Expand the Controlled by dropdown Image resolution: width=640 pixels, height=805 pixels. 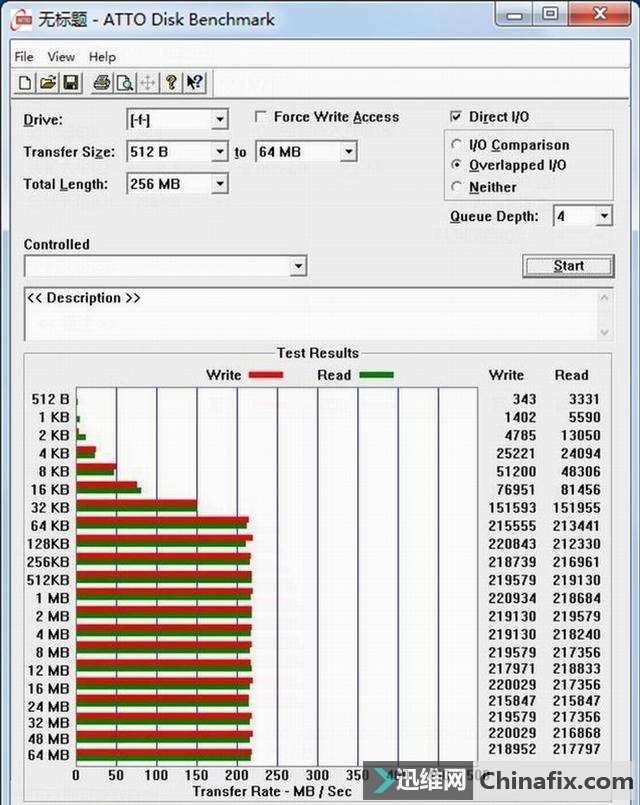[298, 266]
